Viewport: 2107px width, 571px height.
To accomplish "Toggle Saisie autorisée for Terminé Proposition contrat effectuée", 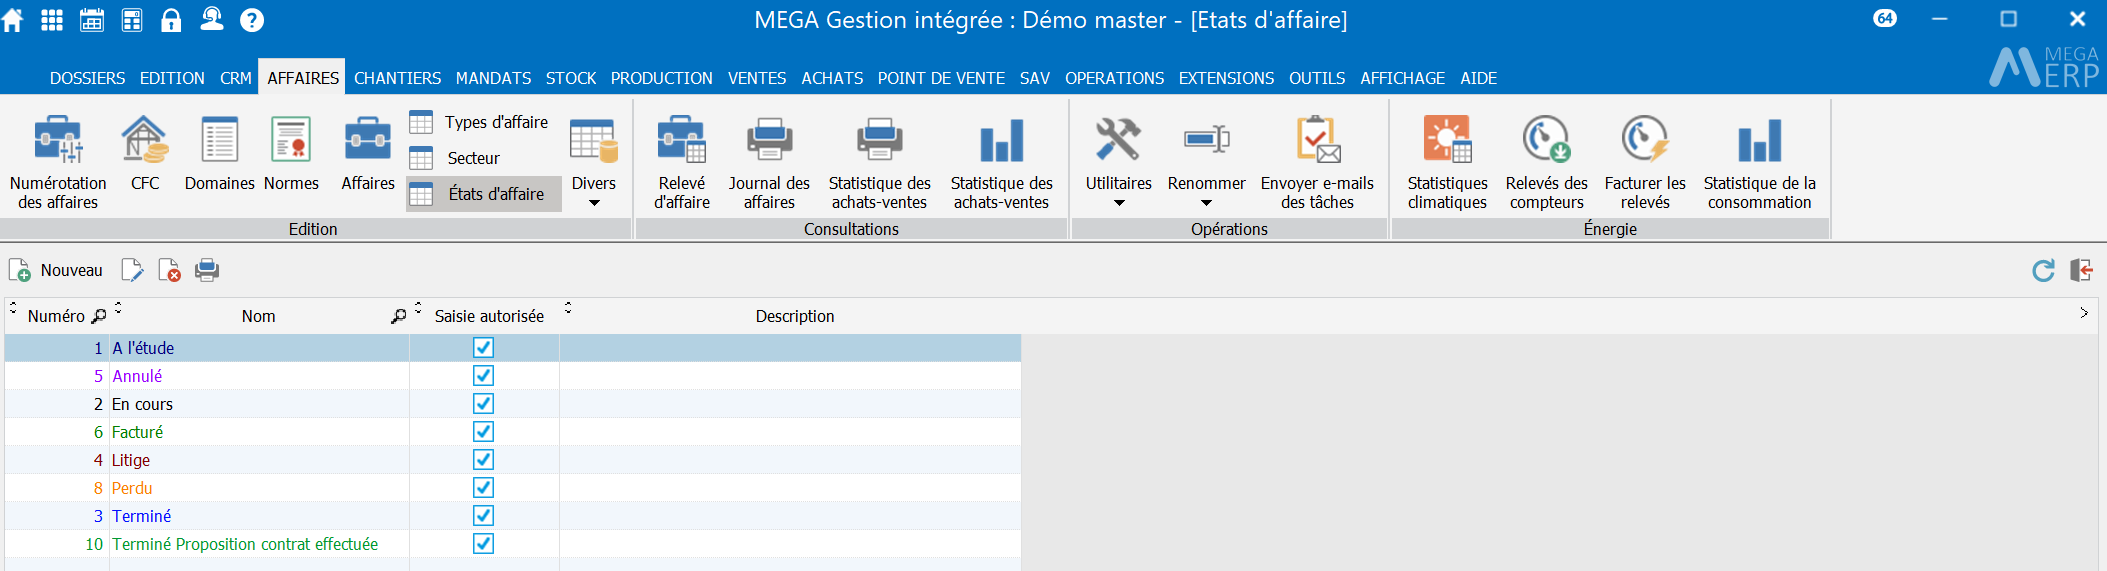I will coord(483,544).
